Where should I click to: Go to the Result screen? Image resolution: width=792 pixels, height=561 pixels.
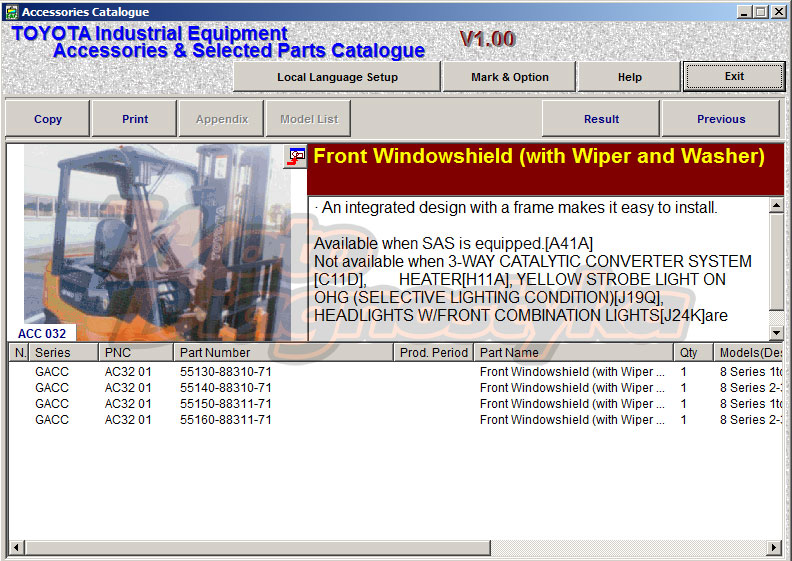[x=601, y=119]
